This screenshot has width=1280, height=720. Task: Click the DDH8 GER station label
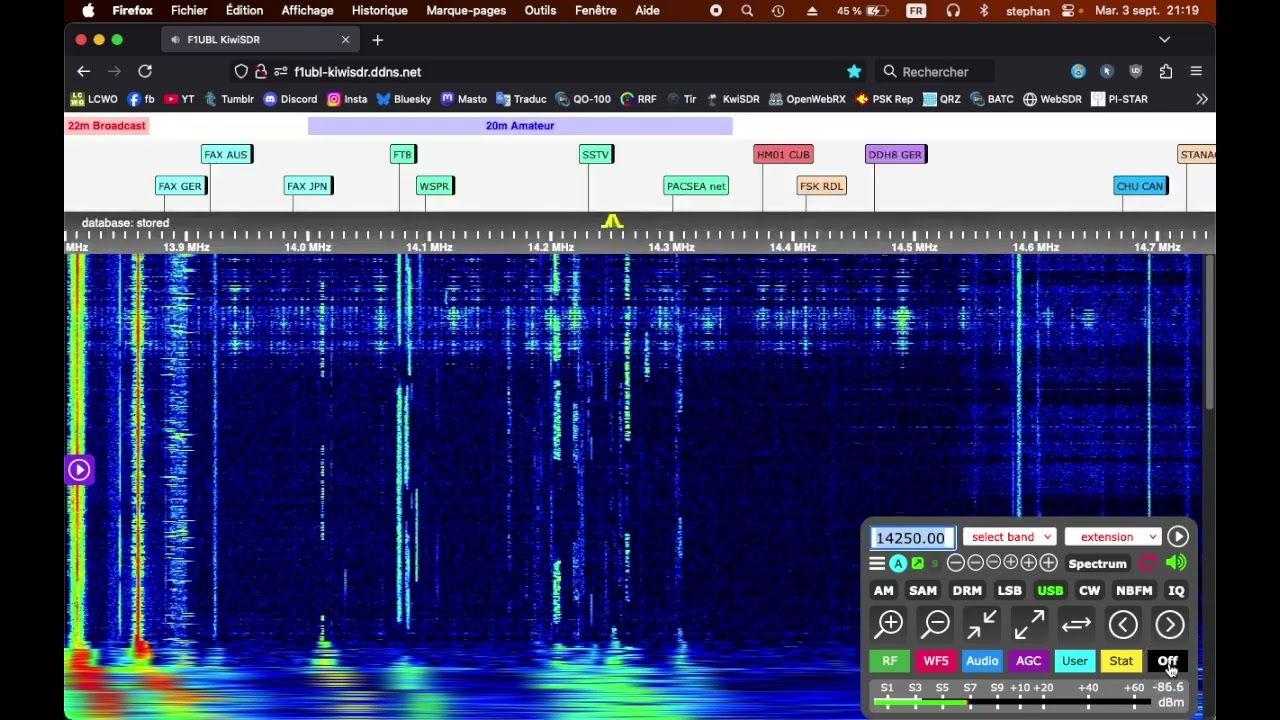point(896,155)
